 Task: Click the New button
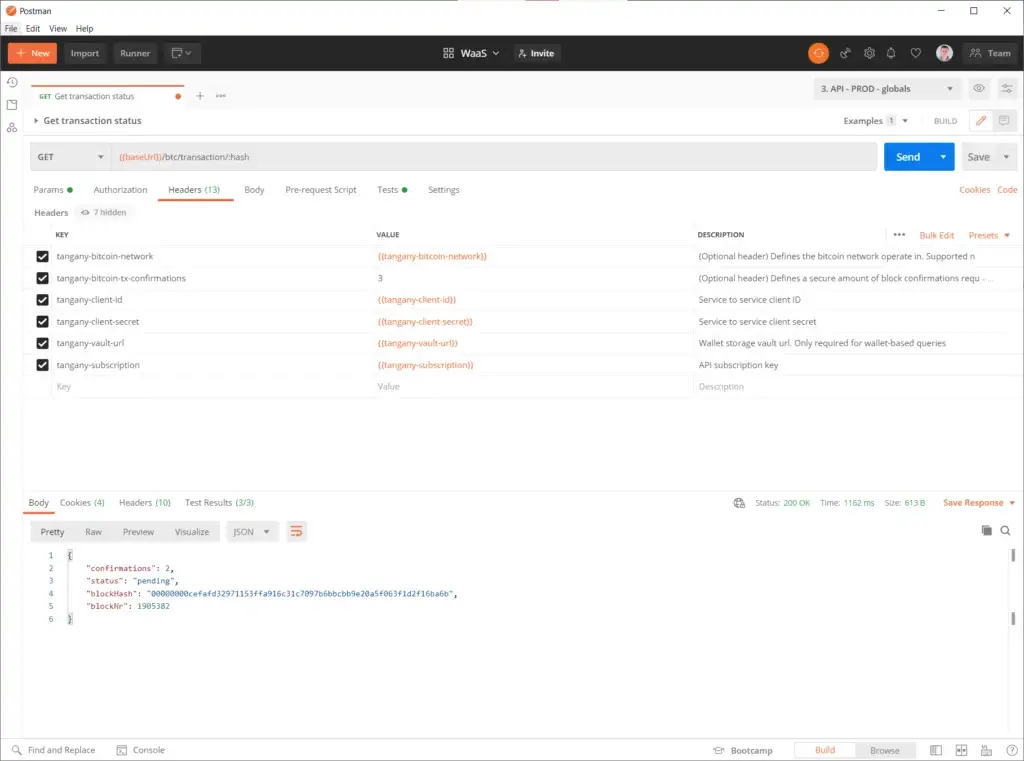[x=33, y=53]
